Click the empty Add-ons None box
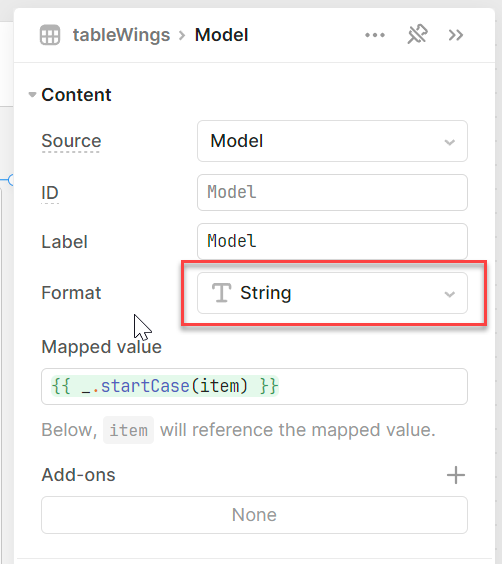This screenshot has width=502, height=564. tap(254, 515)
